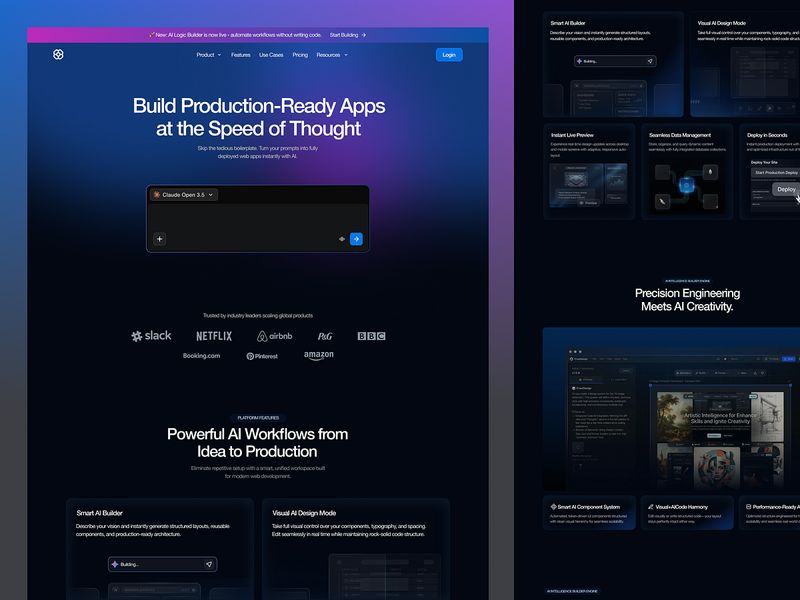
Task: Open the Claude Open 3.5 model selector
Action: click(x=184, y=195)
